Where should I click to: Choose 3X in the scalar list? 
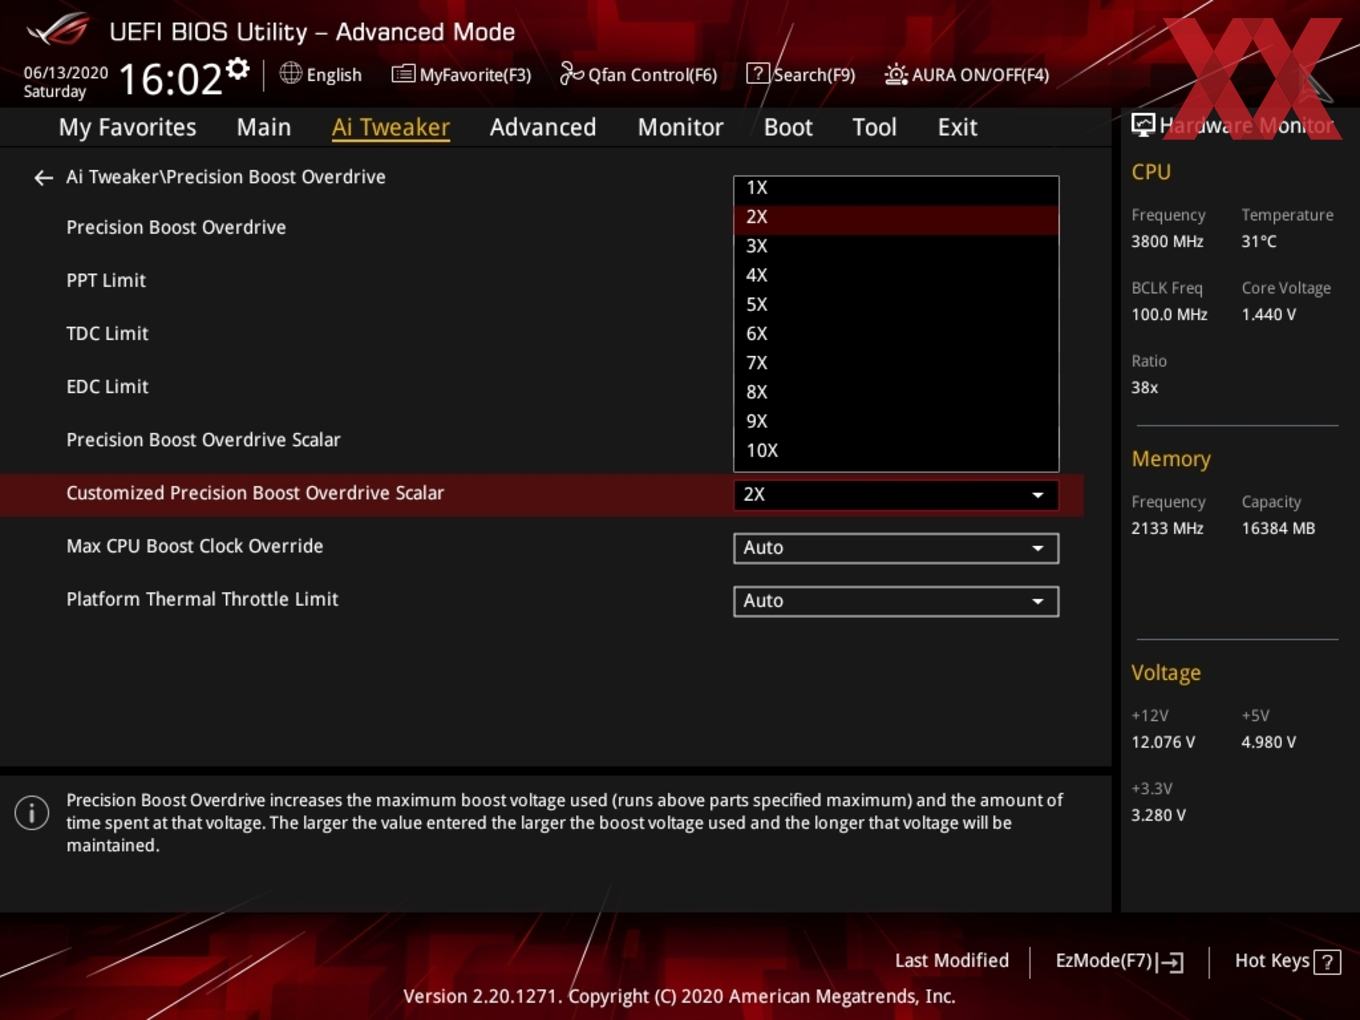[x=896, y=246]
